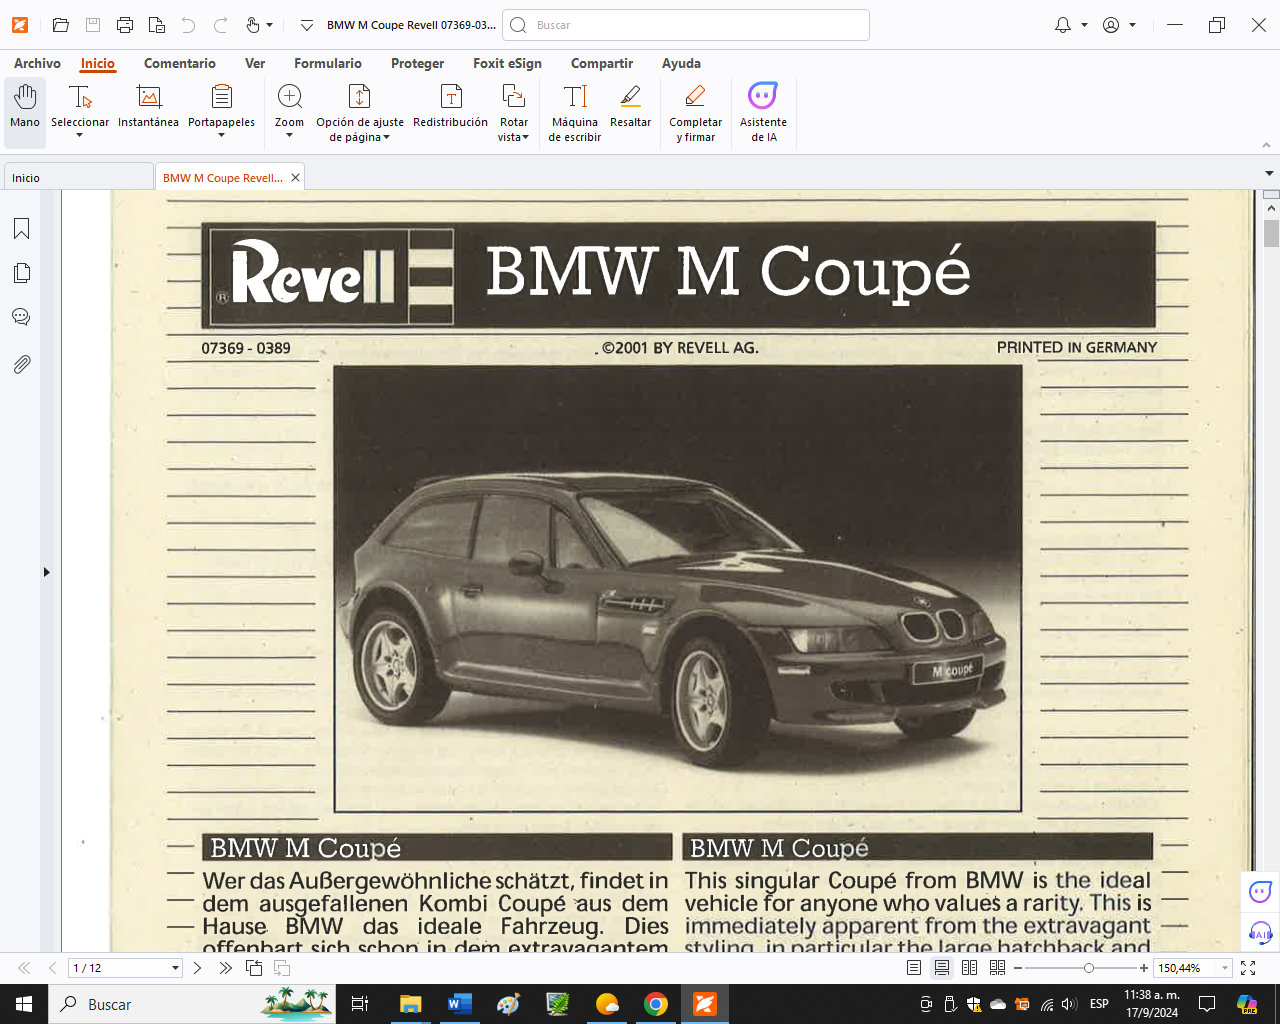Click the open file folder icon
This screenshot has height=1024, width=1280.
(61, 25)
